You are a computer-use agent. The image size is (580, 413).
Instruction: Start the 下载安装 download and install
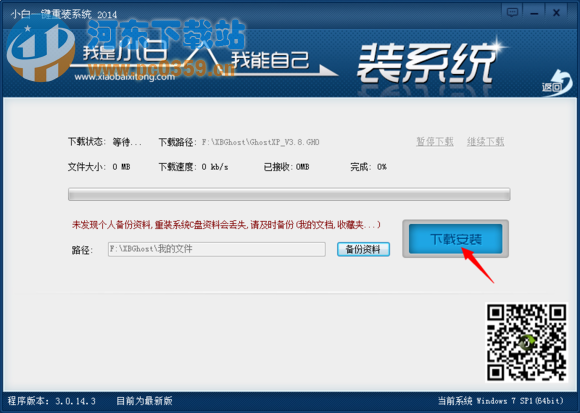point(455,239)
